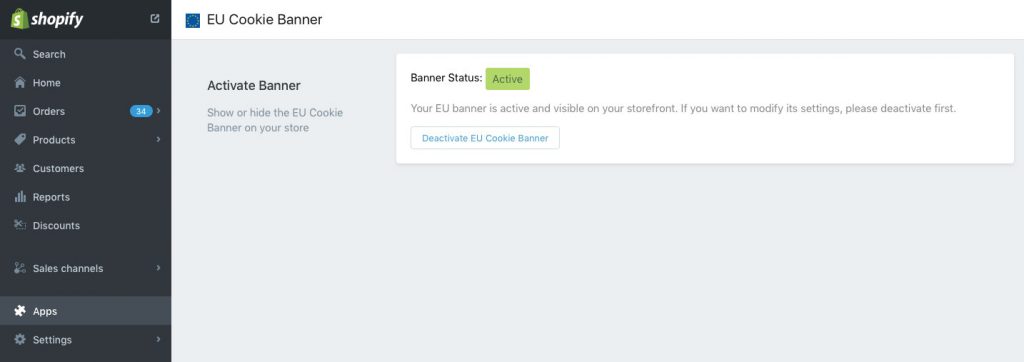Click the Orders count badge 34

click(141, 111)
